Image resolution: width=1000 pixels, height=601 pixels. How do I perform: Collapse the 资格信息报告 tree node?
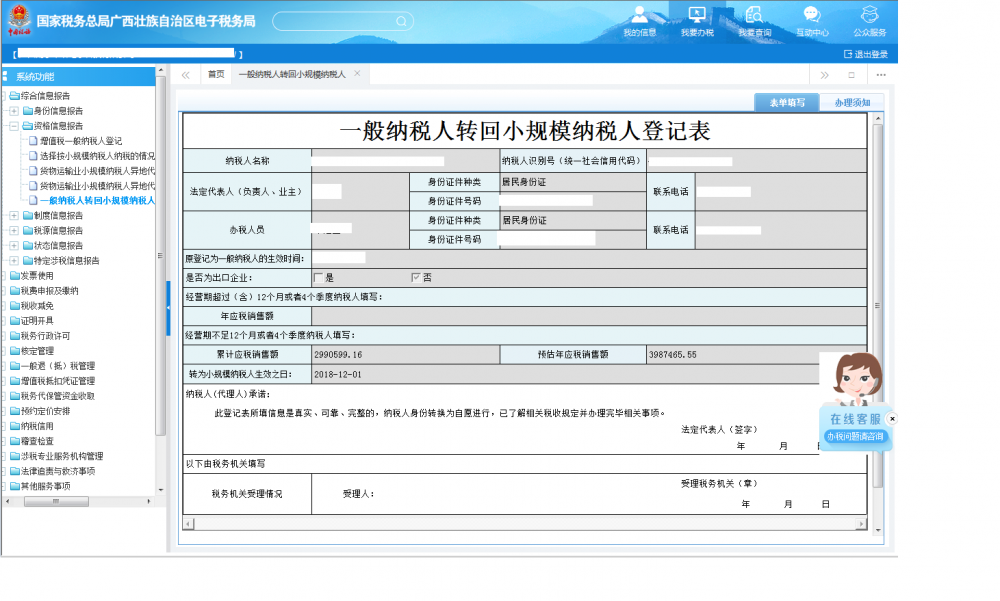(x=13, y=126)
